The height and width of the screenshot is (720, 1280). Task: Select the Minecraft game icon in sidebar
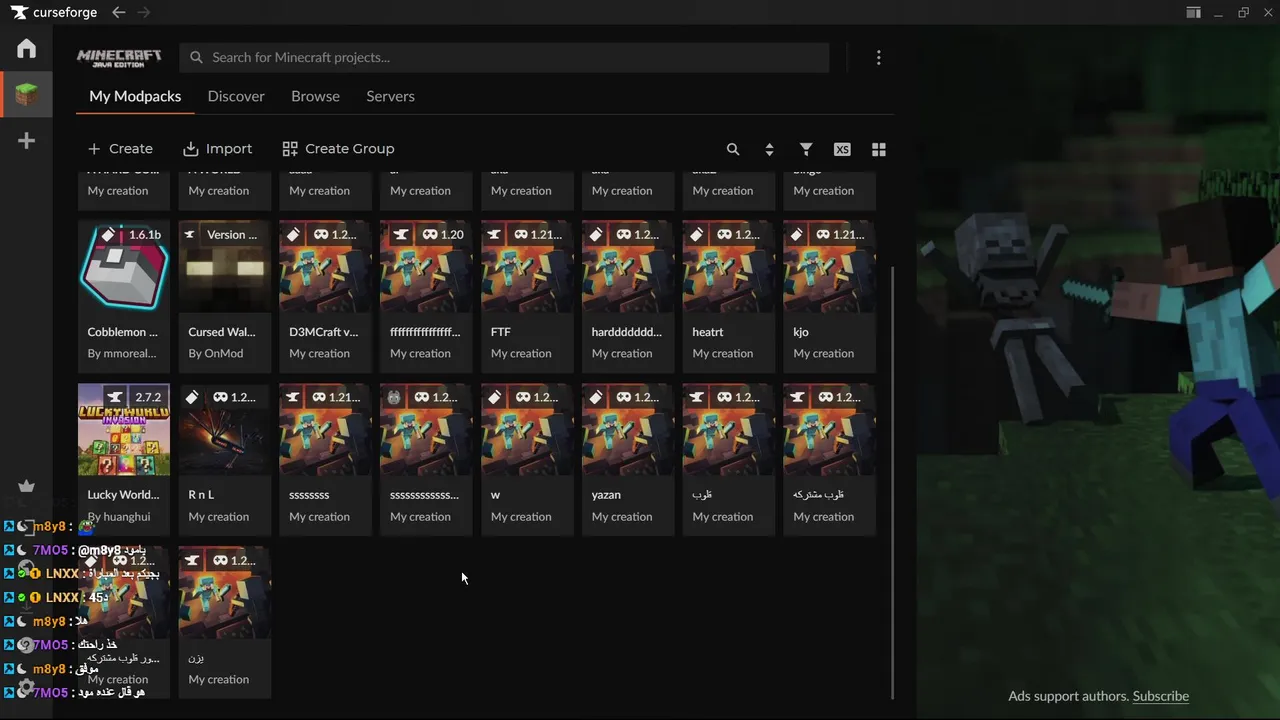tap(27, 95)
